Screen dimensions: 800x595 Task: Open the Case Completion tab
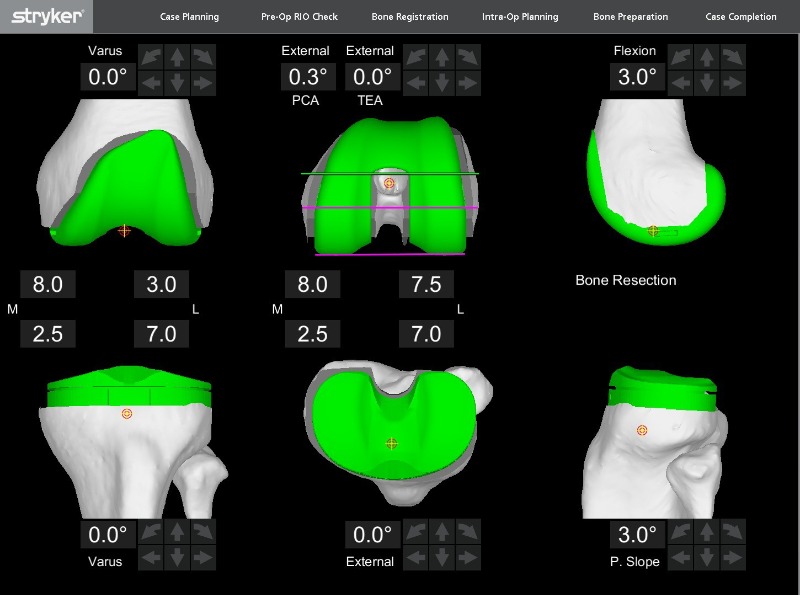click(x=740, y=17)
